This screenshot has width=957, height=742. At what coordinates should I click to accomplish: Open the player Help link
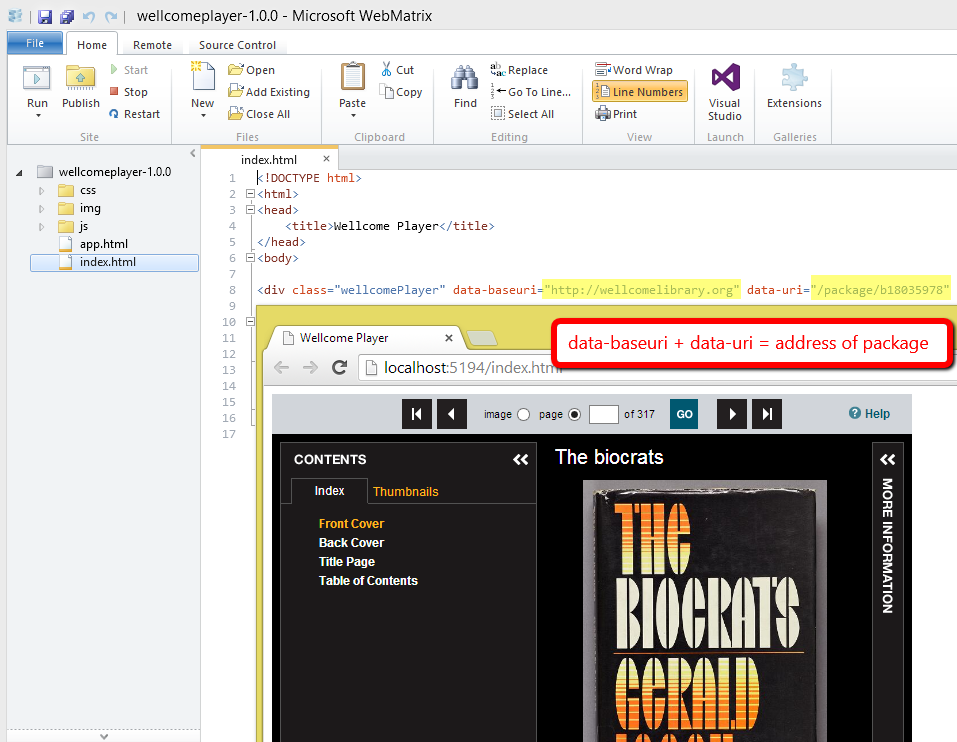tap(869, 414)
